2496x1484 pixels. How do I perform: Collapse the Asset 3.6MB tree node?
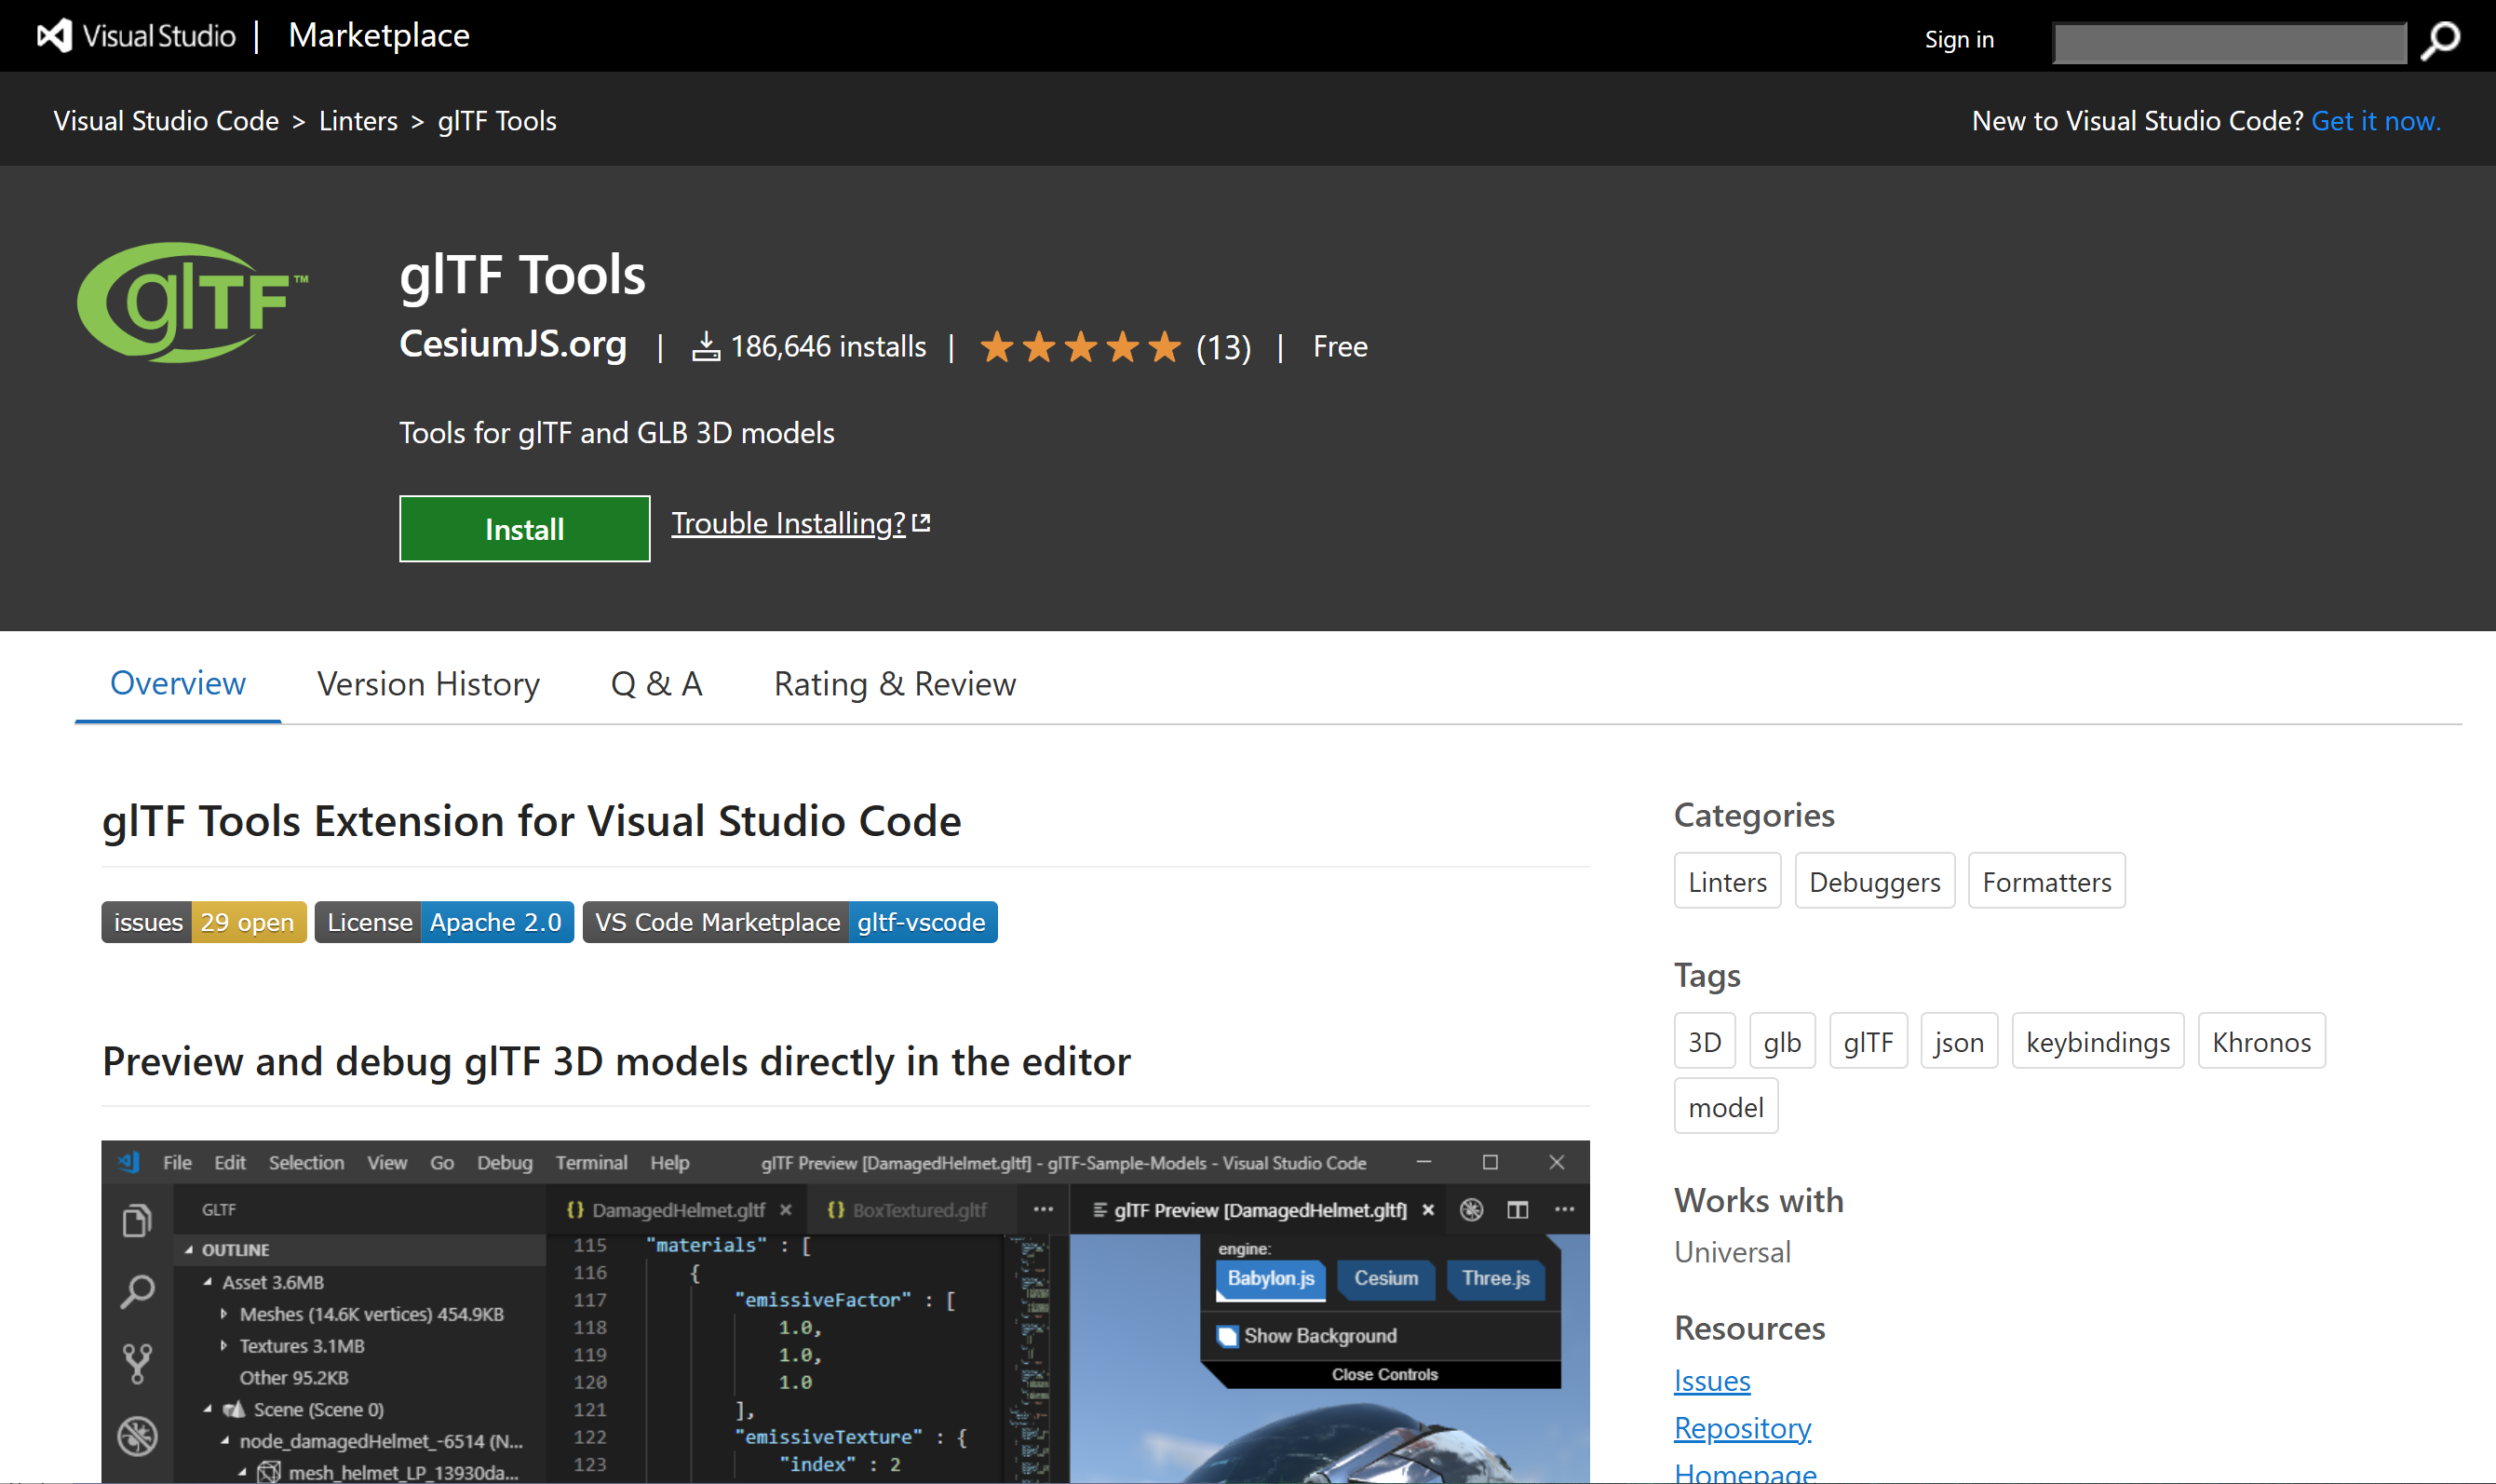coord(208,1282)
